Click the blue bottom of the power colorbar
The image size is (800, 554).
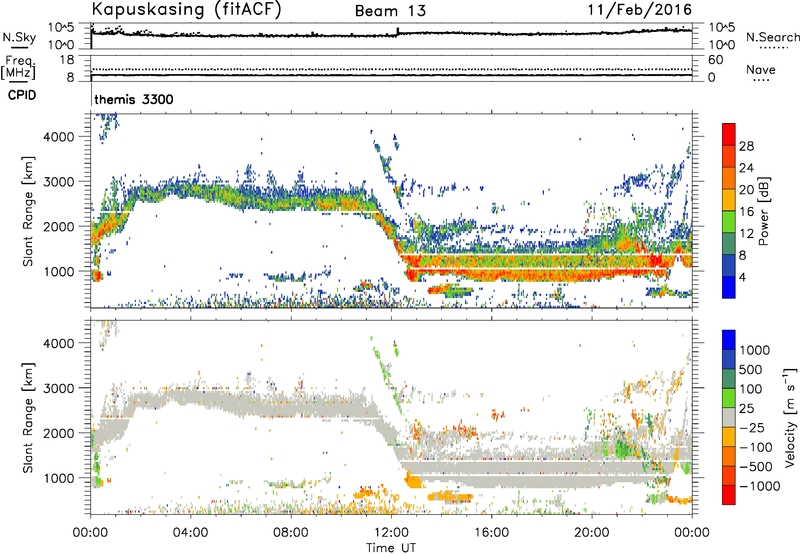[729, 287]
